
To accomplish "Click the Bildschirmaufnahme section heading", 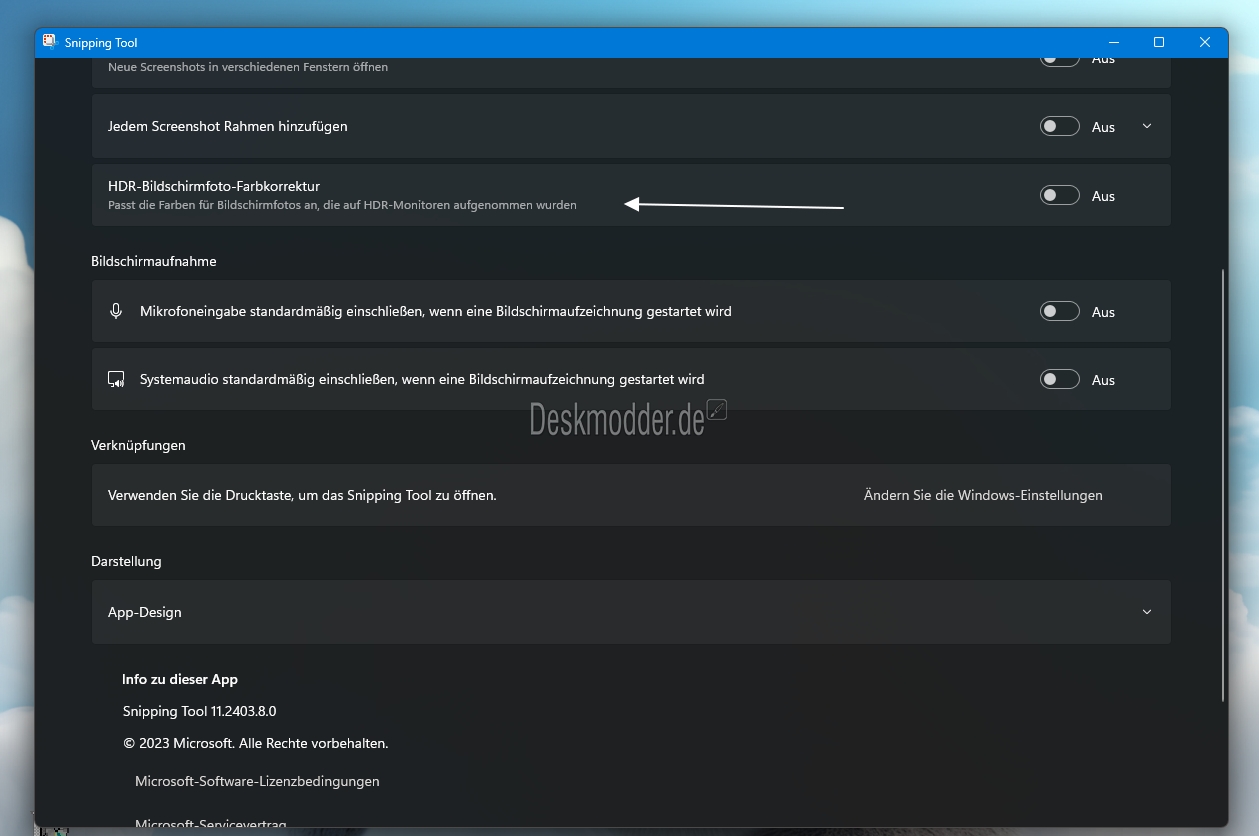I will (x=154, y=261).
